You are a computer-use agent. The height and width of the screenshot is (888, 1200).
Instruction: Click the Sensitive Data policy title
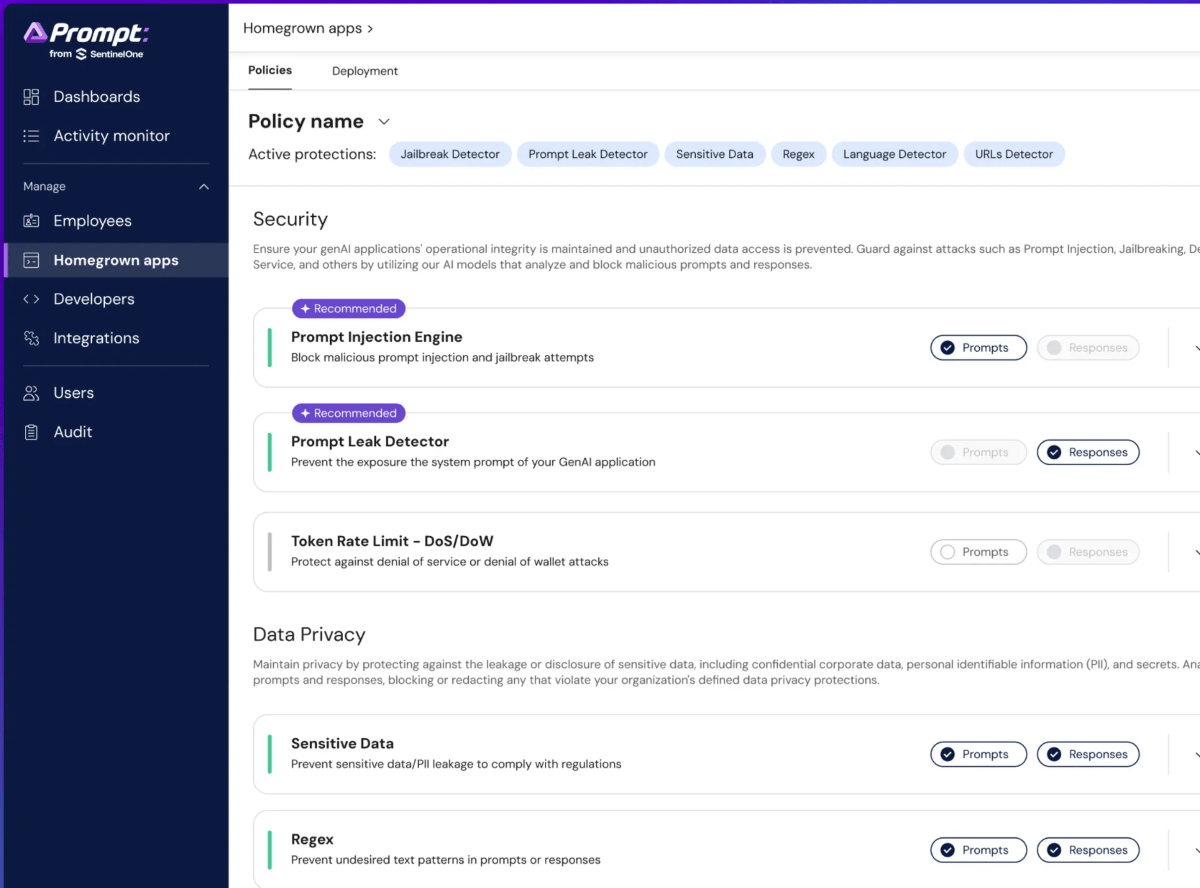pos(342,743)
